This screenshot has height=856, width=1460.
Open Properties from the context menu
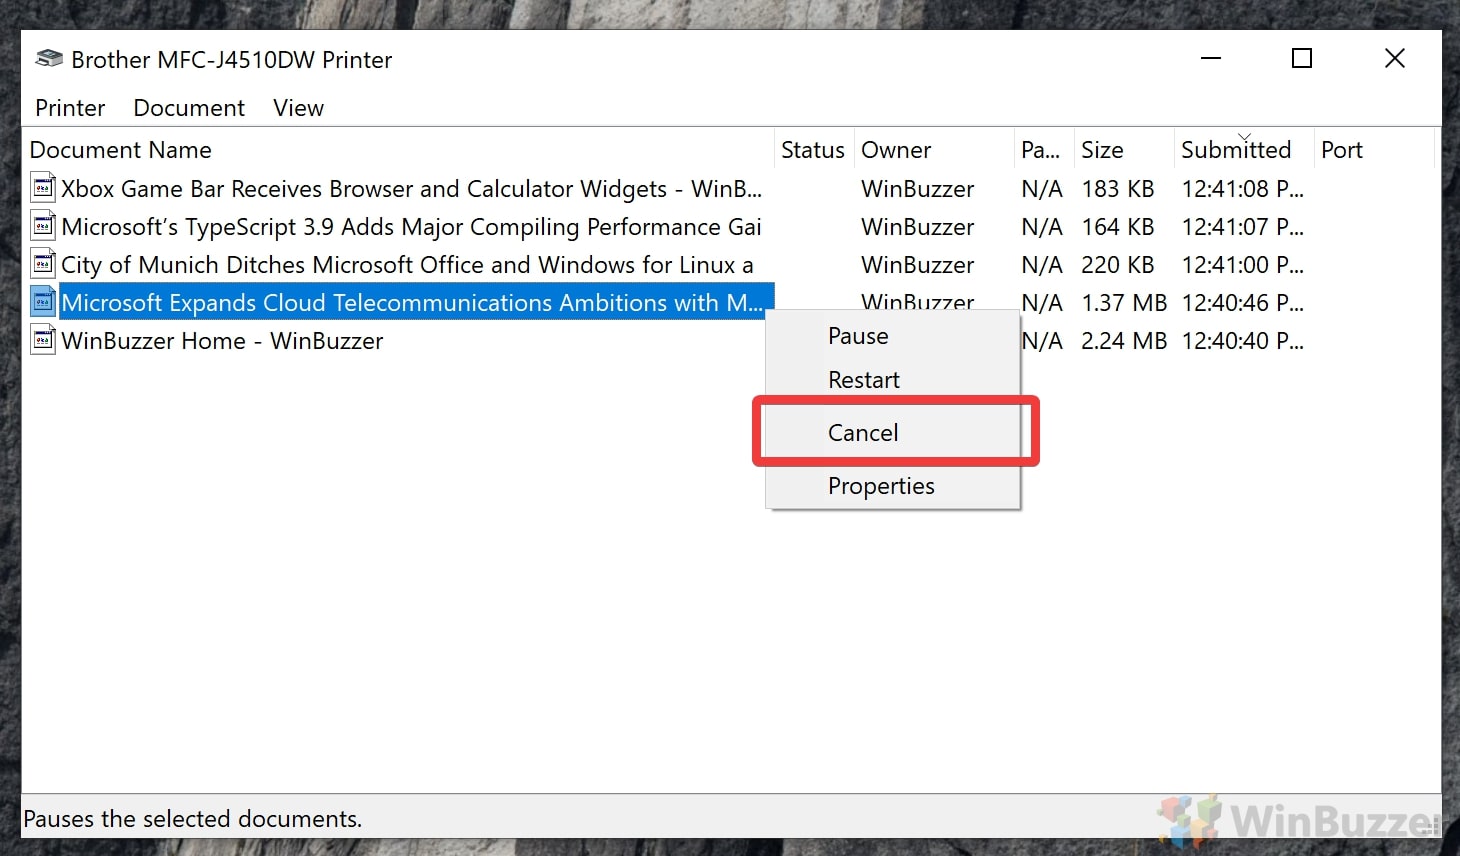pyautogui.click(x=893, y=486)
